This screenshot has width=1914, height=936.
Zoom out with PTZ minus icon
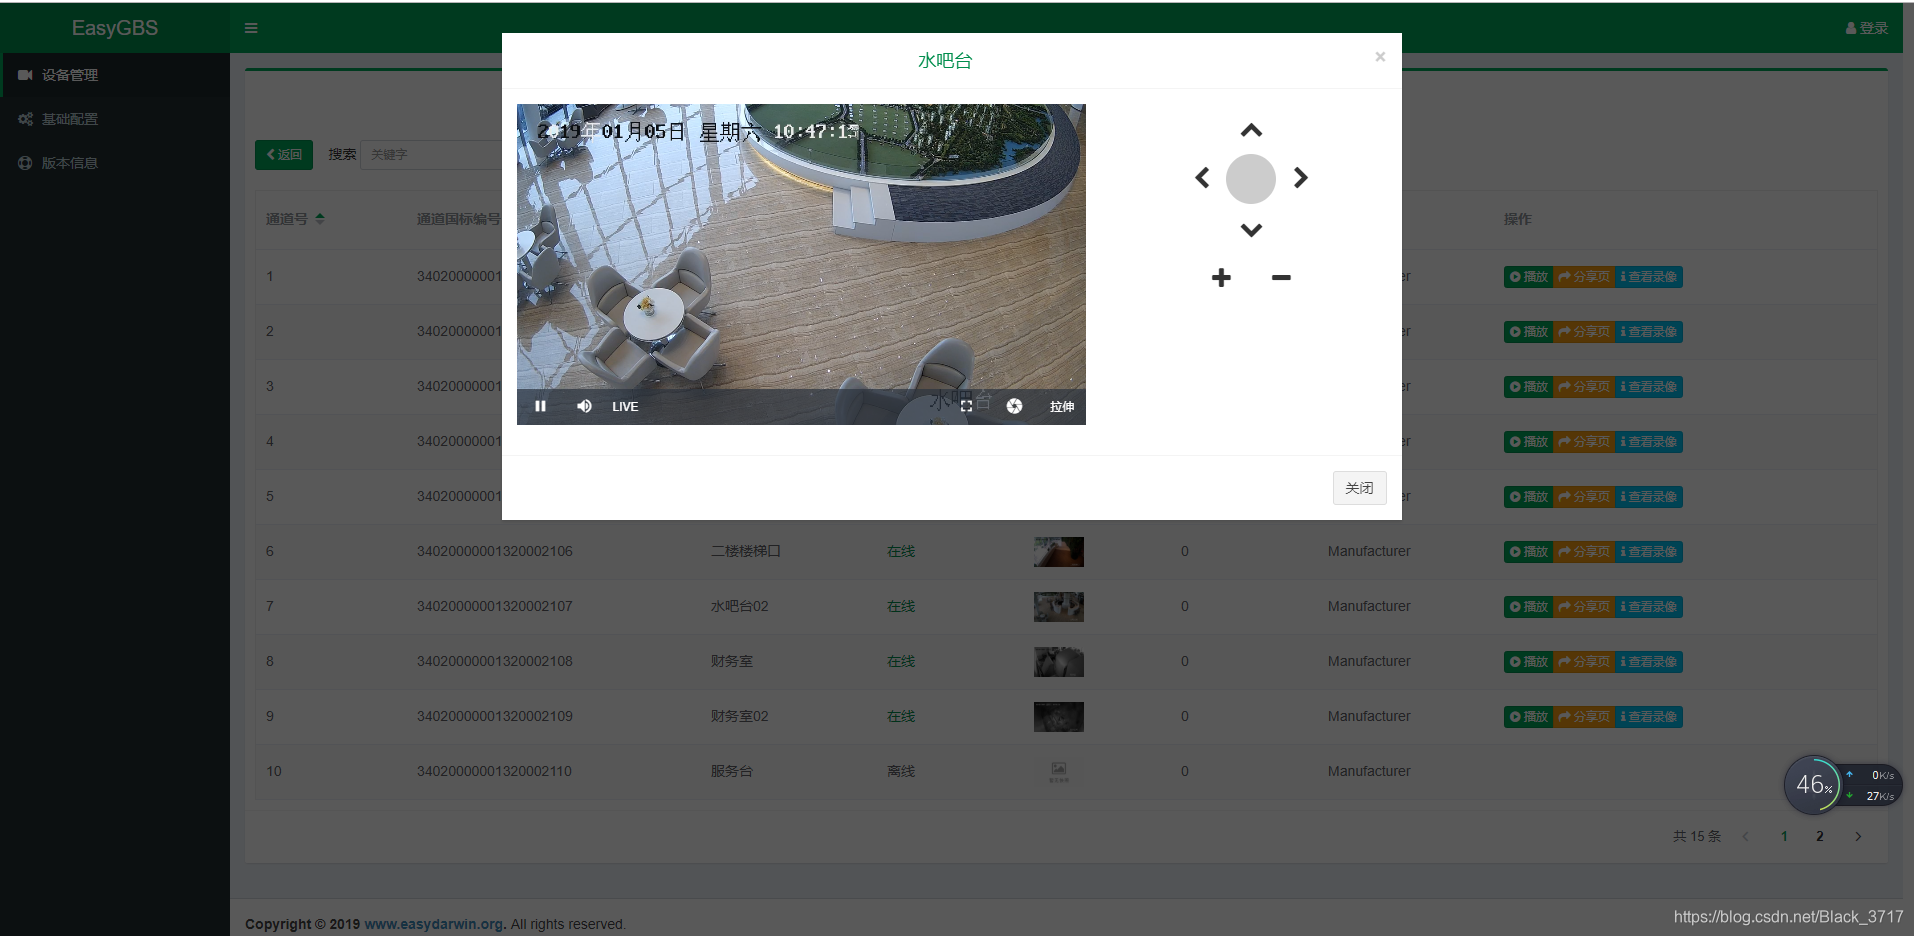point(1281,278)
